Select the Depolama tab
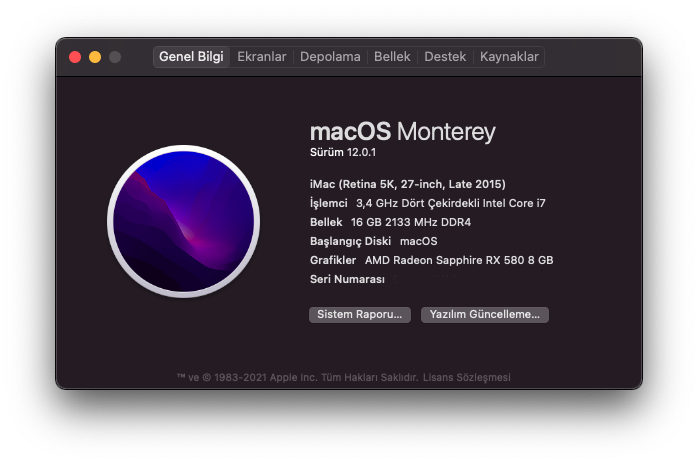 330,57
